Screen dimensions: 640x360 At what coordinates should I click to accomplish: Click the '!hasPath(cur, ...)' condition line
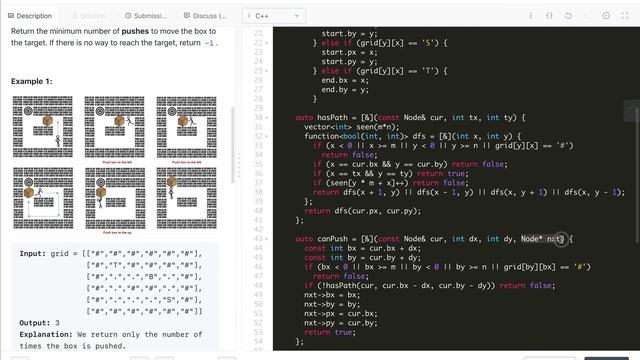pyautogui.click(x=430, y=285)
